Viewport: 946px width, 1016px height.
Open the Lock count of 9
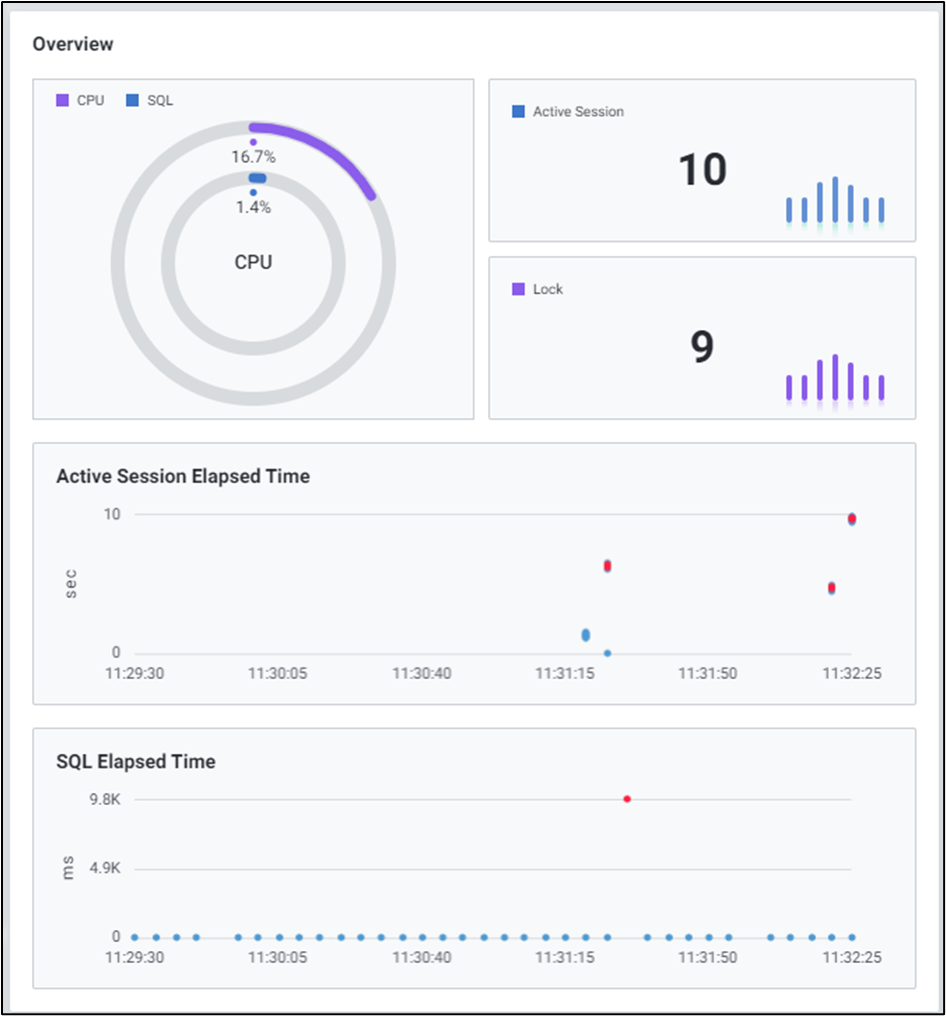coord(702,347)
